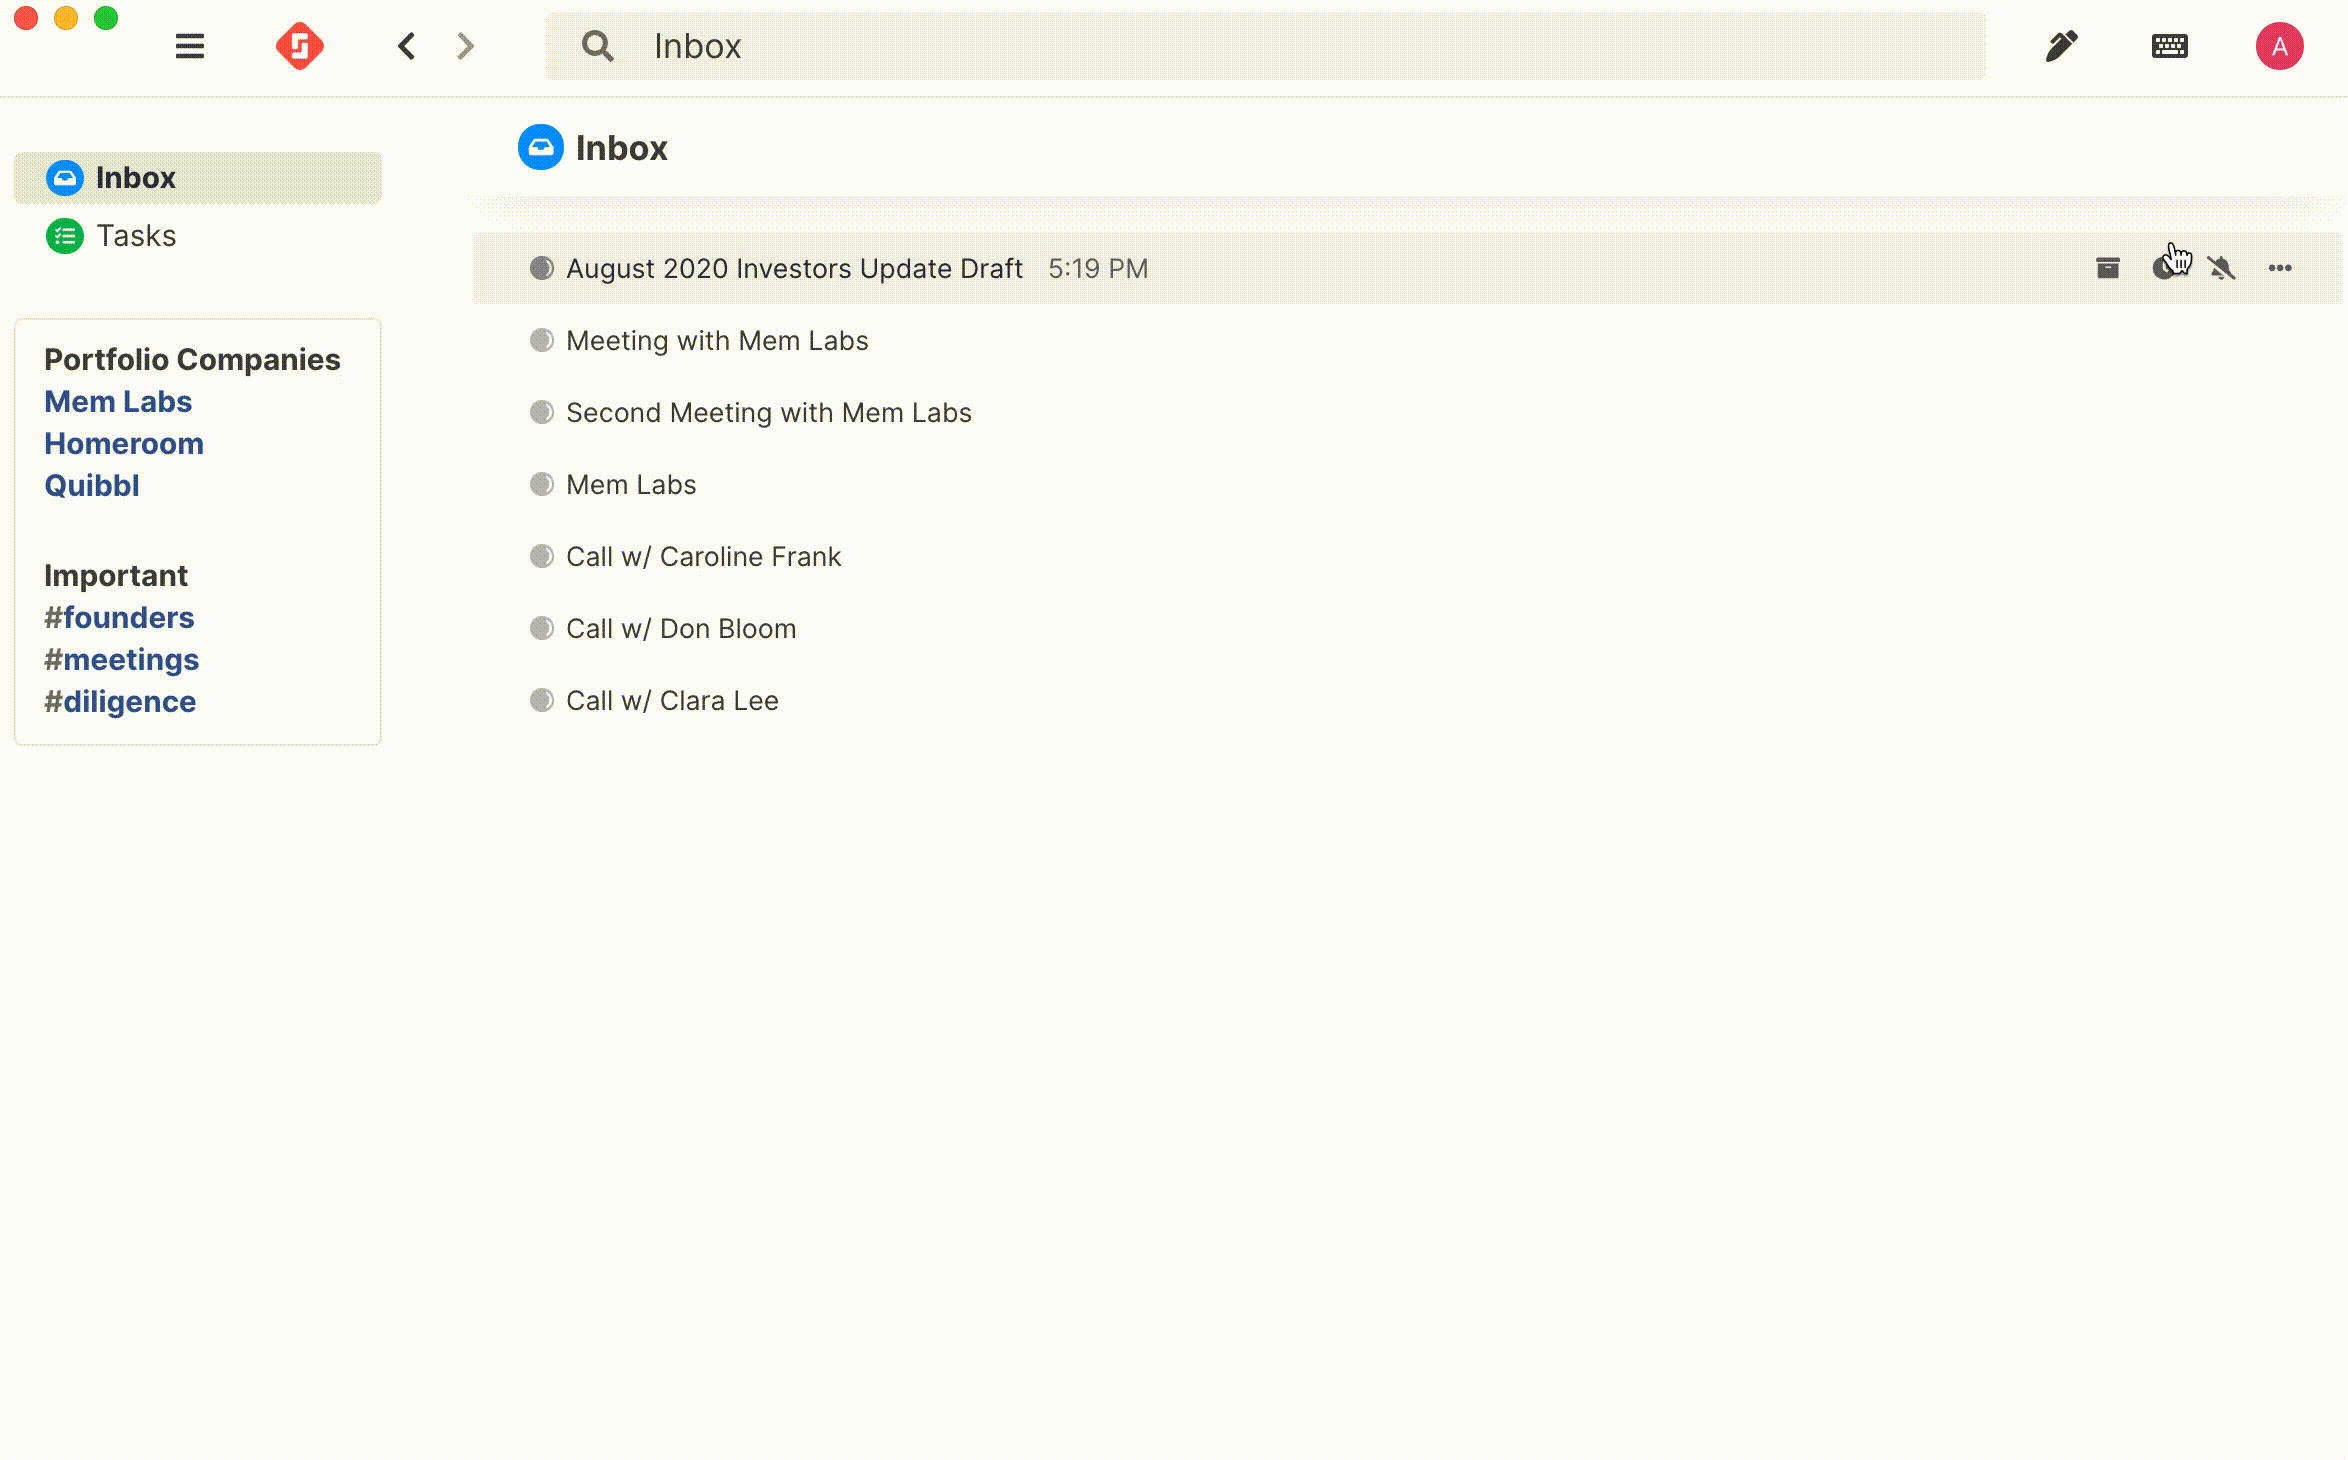Select Tasks in the sidebar

coord(136,235)
